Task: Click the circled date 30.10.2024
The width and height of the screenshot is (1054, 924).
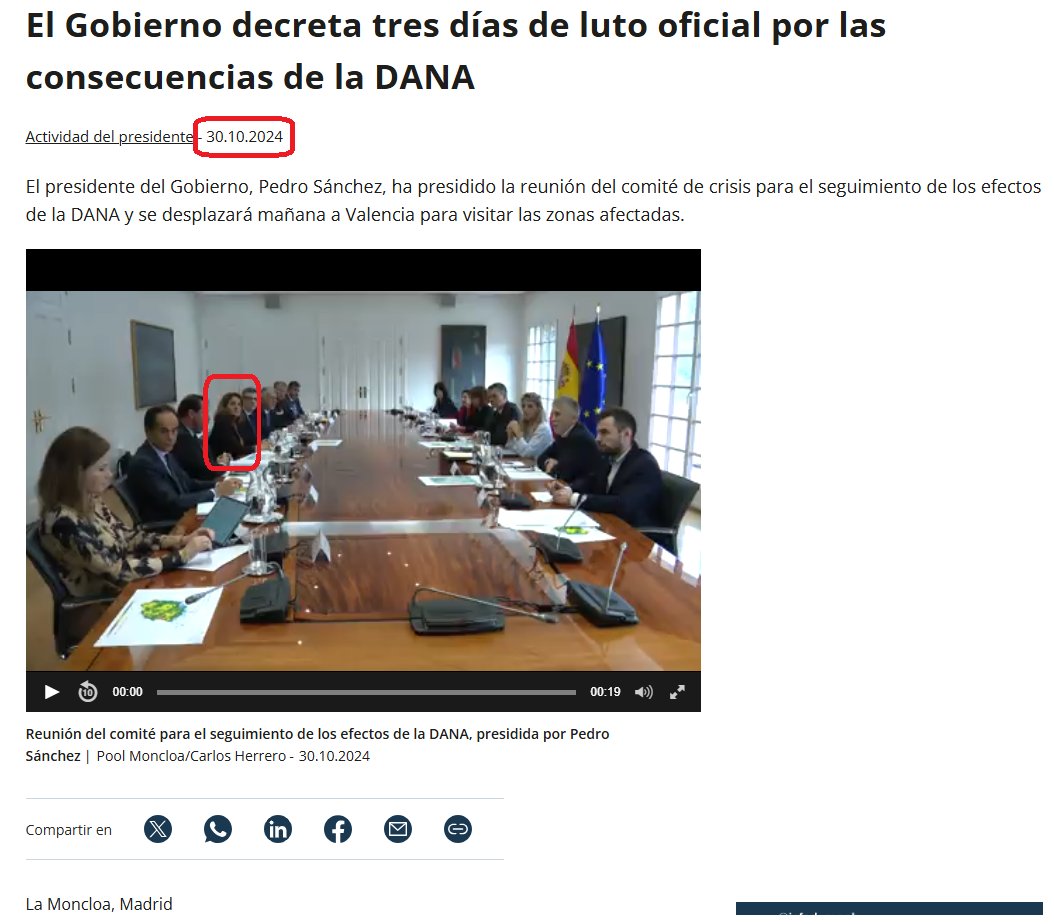Action: [243, 139]
